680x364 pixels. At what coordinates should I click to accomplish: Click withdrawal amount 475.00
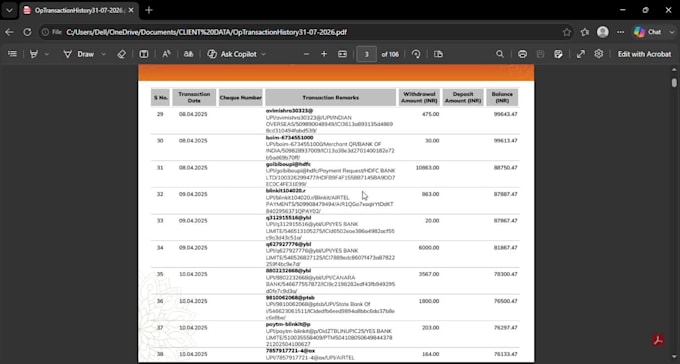pos(430,114)
